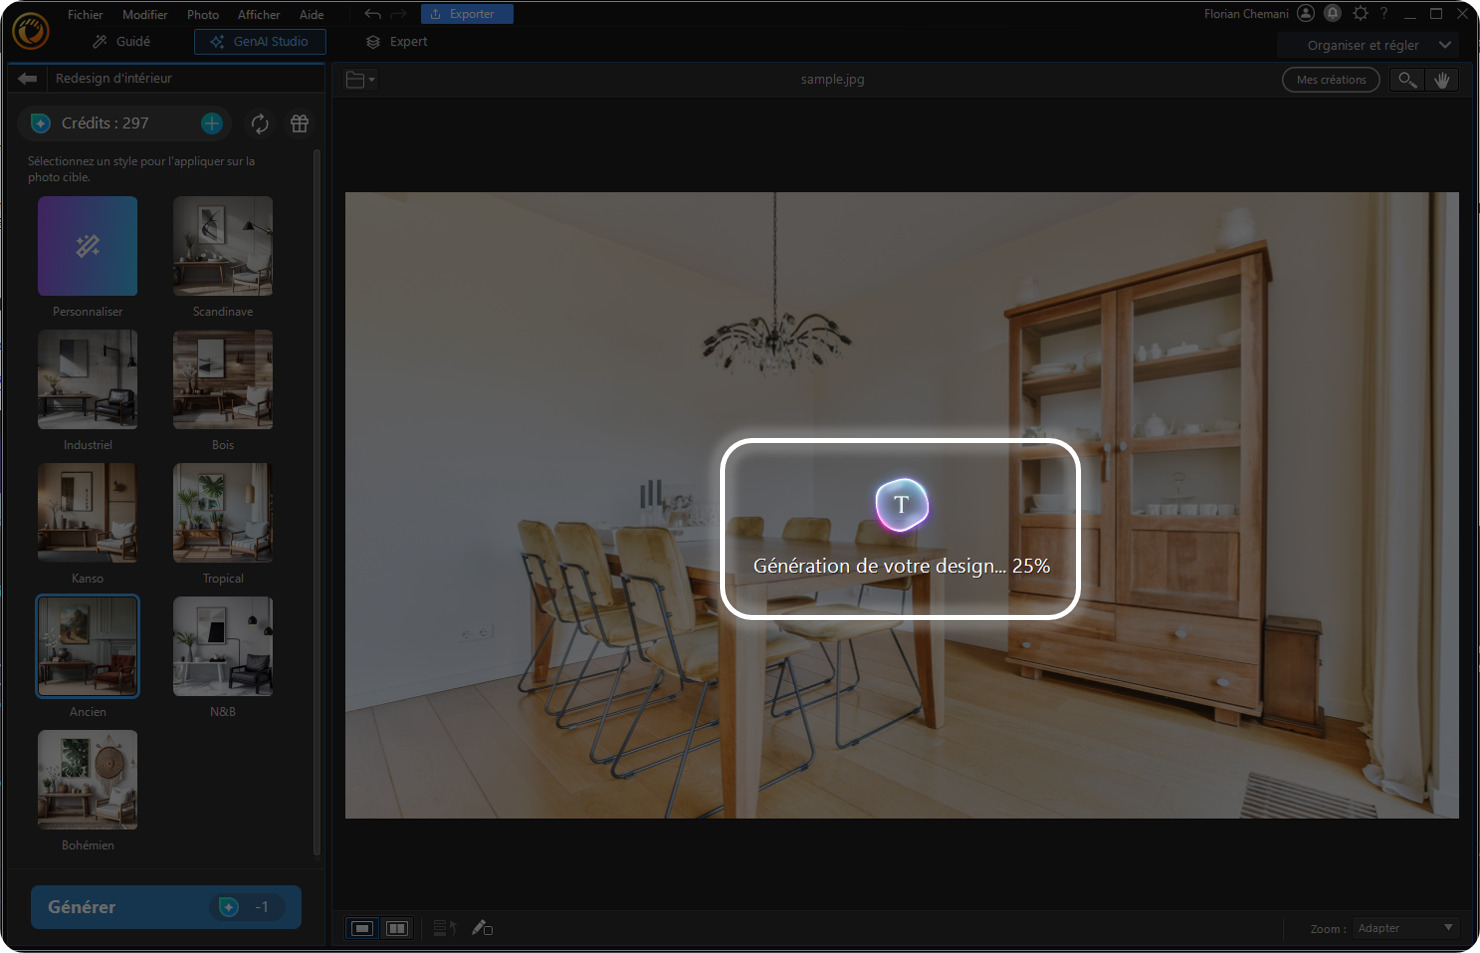
Task: Select the hand pan tool
Action: click(1442, 79)
